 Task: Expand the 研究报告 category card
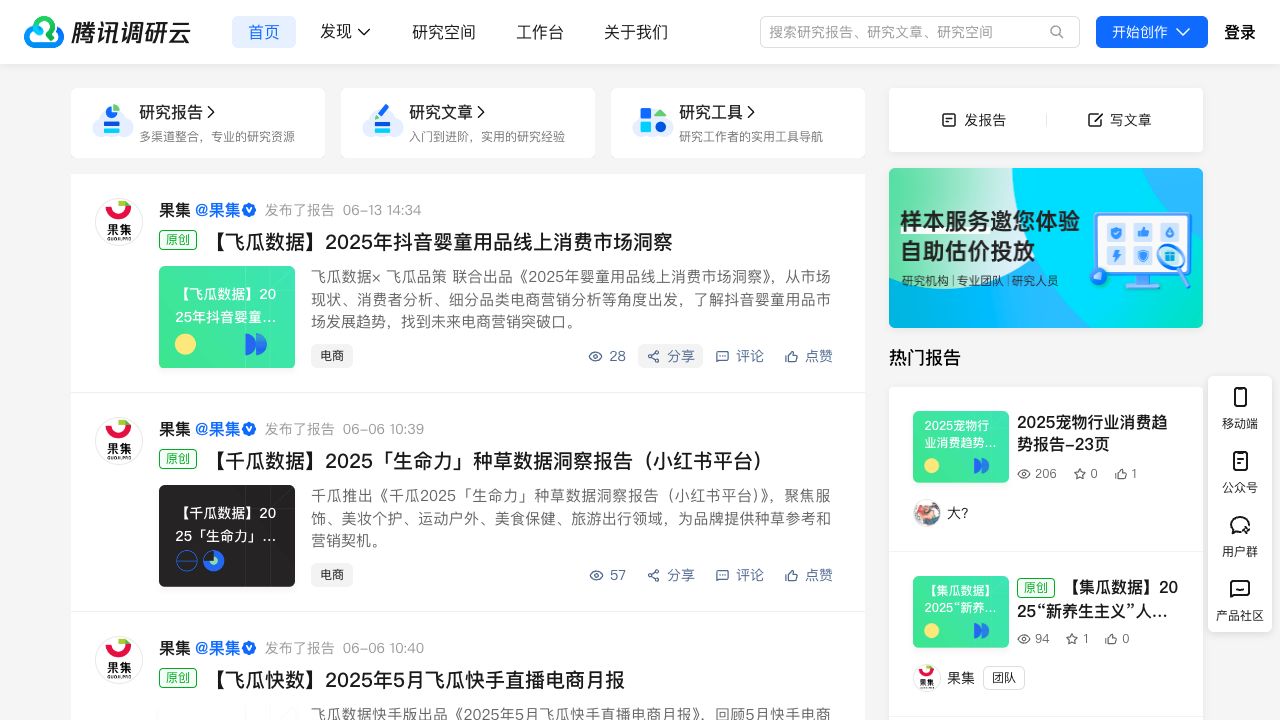tap(177, 112)
